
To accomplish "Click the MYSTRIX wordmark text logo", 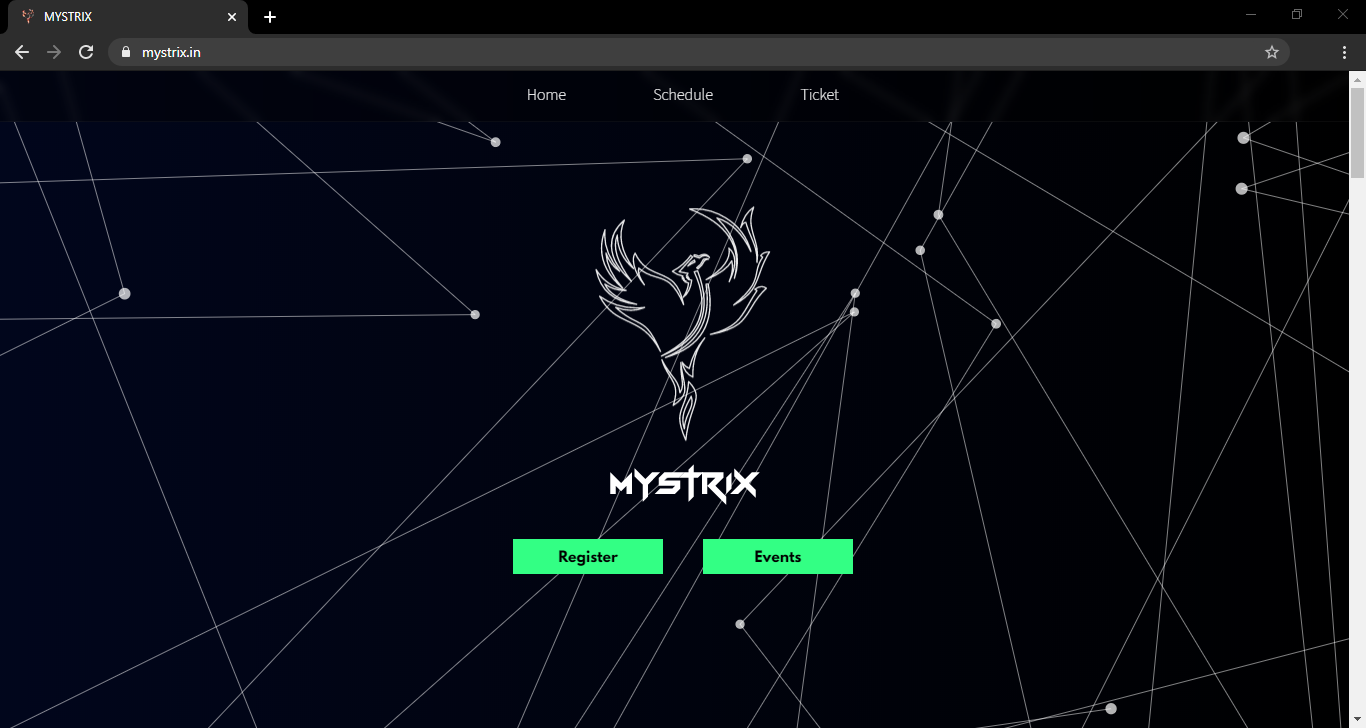I will 683,485.
